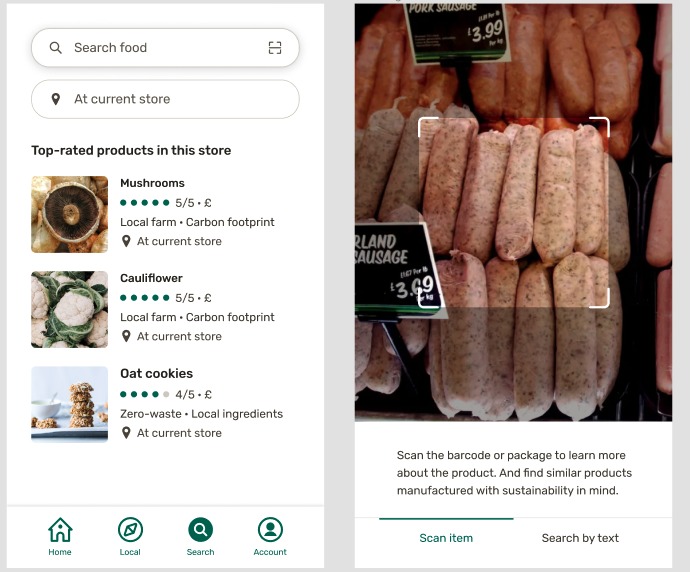Image resolution: width=690 pixels, height=572 pixels.
Task: Open the Oat cookies product image
Action: tap(70, 404)
